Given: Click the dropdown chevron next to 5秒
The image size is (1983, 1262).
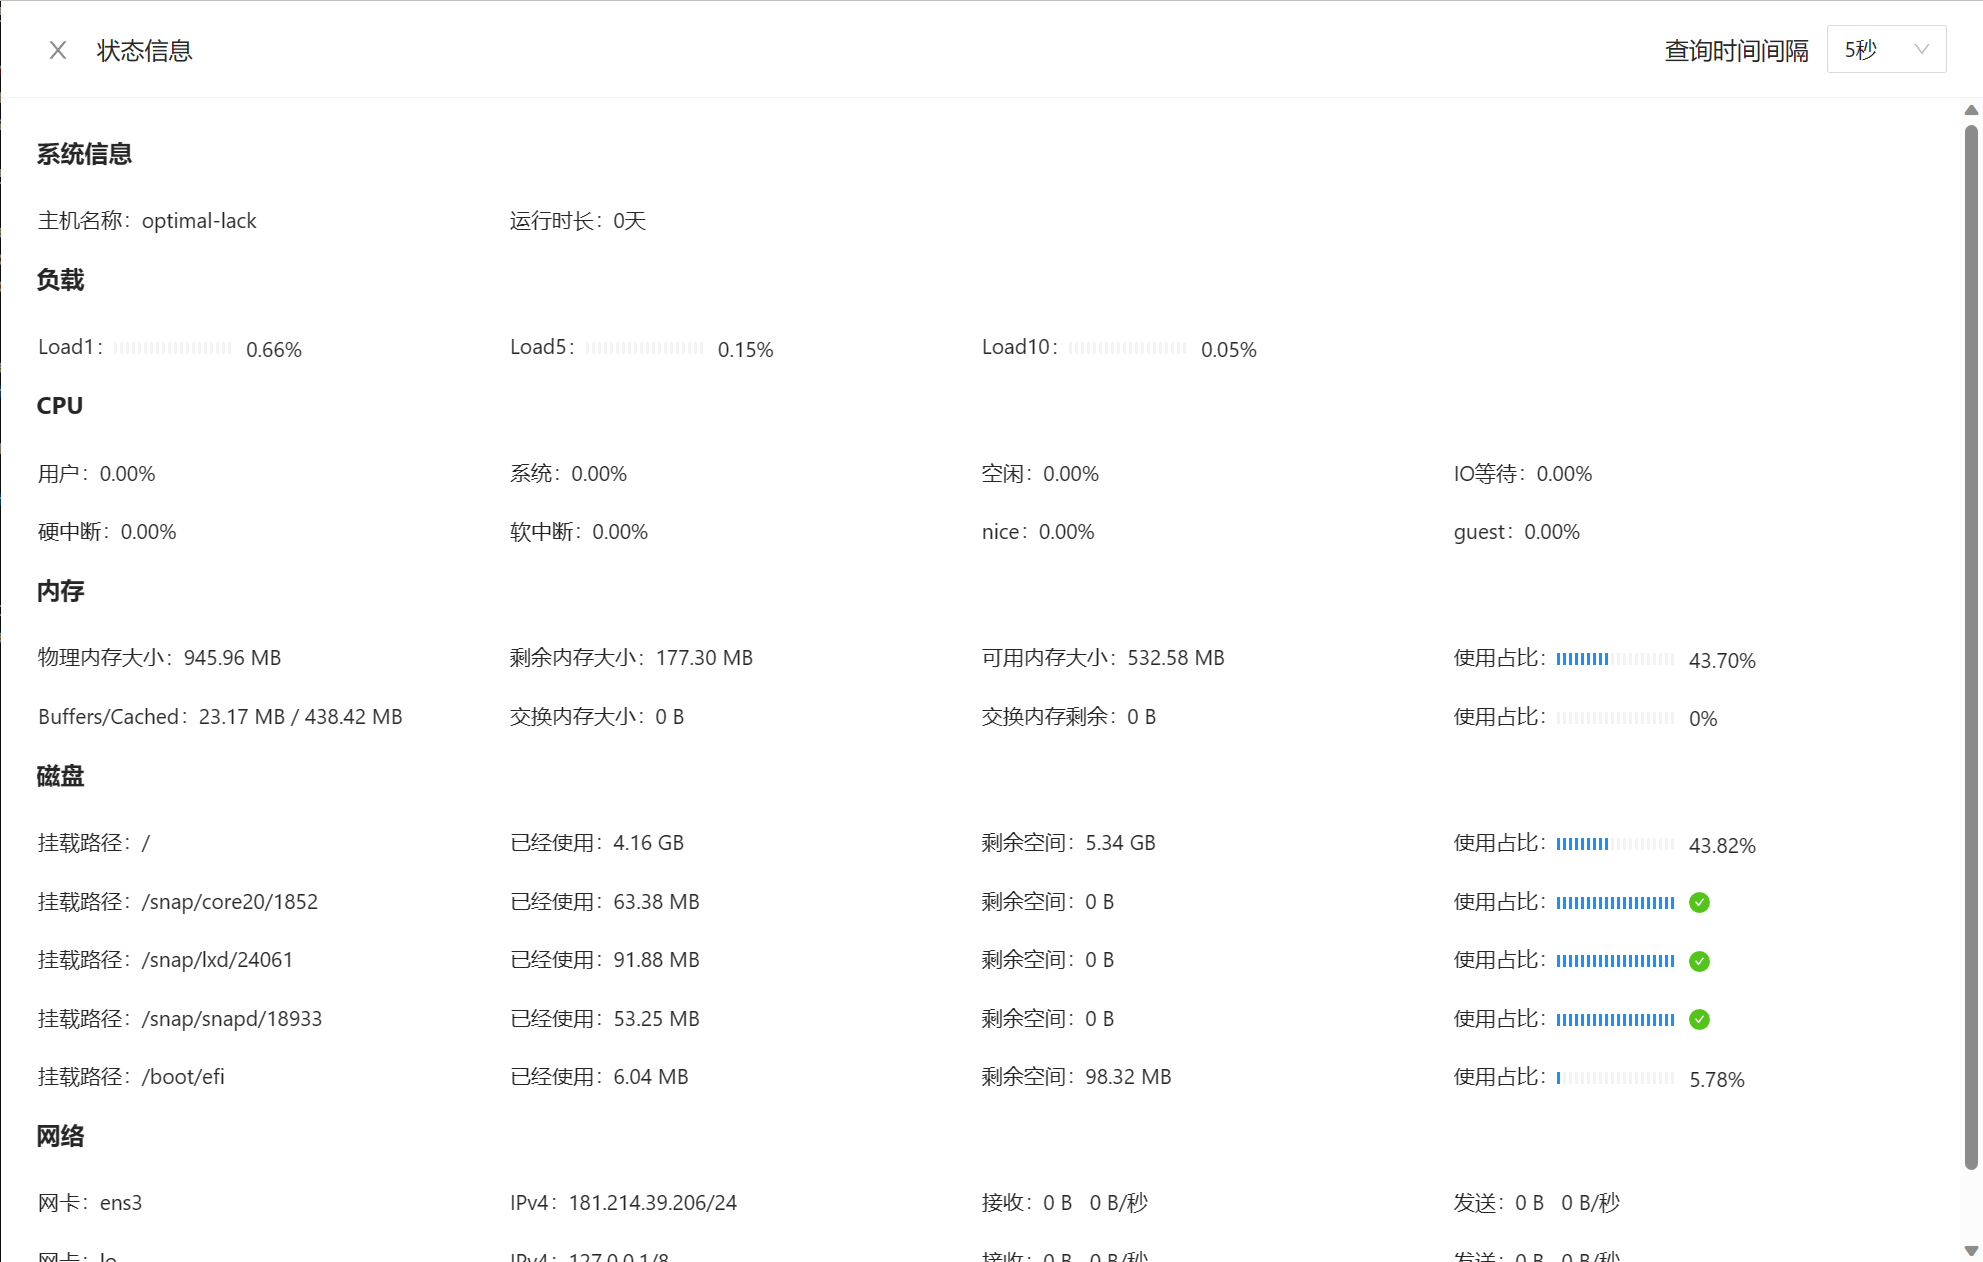Looking at the screenshot, I should pos(1921,50).
